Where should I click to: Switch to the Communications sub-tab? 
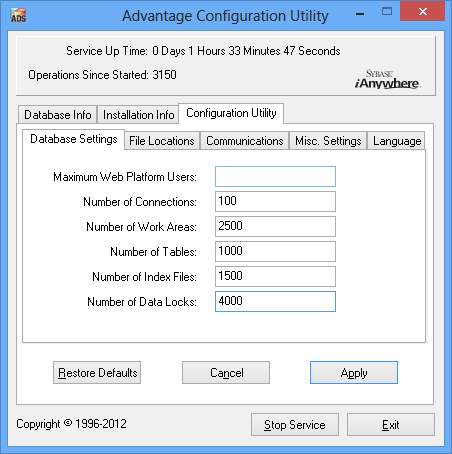(x=245, y=141)
